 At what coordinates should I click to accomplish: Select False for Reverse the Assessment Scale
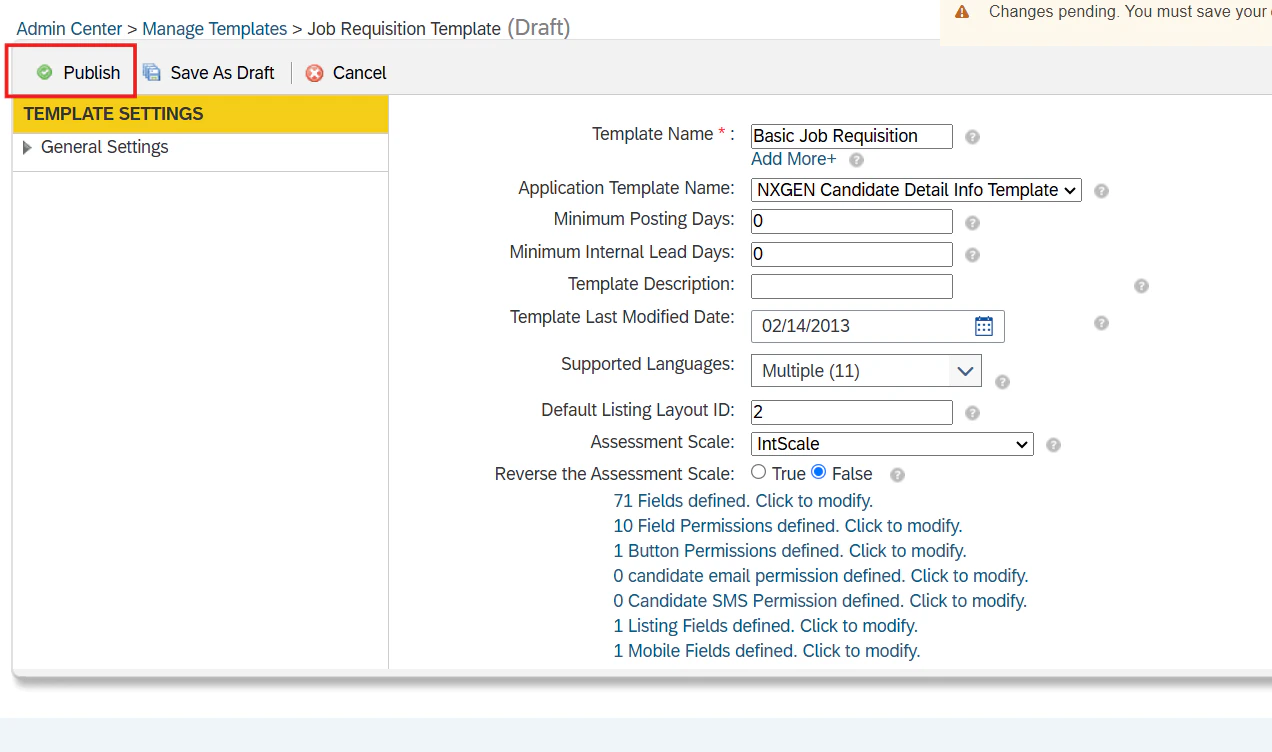click(819, 472)
